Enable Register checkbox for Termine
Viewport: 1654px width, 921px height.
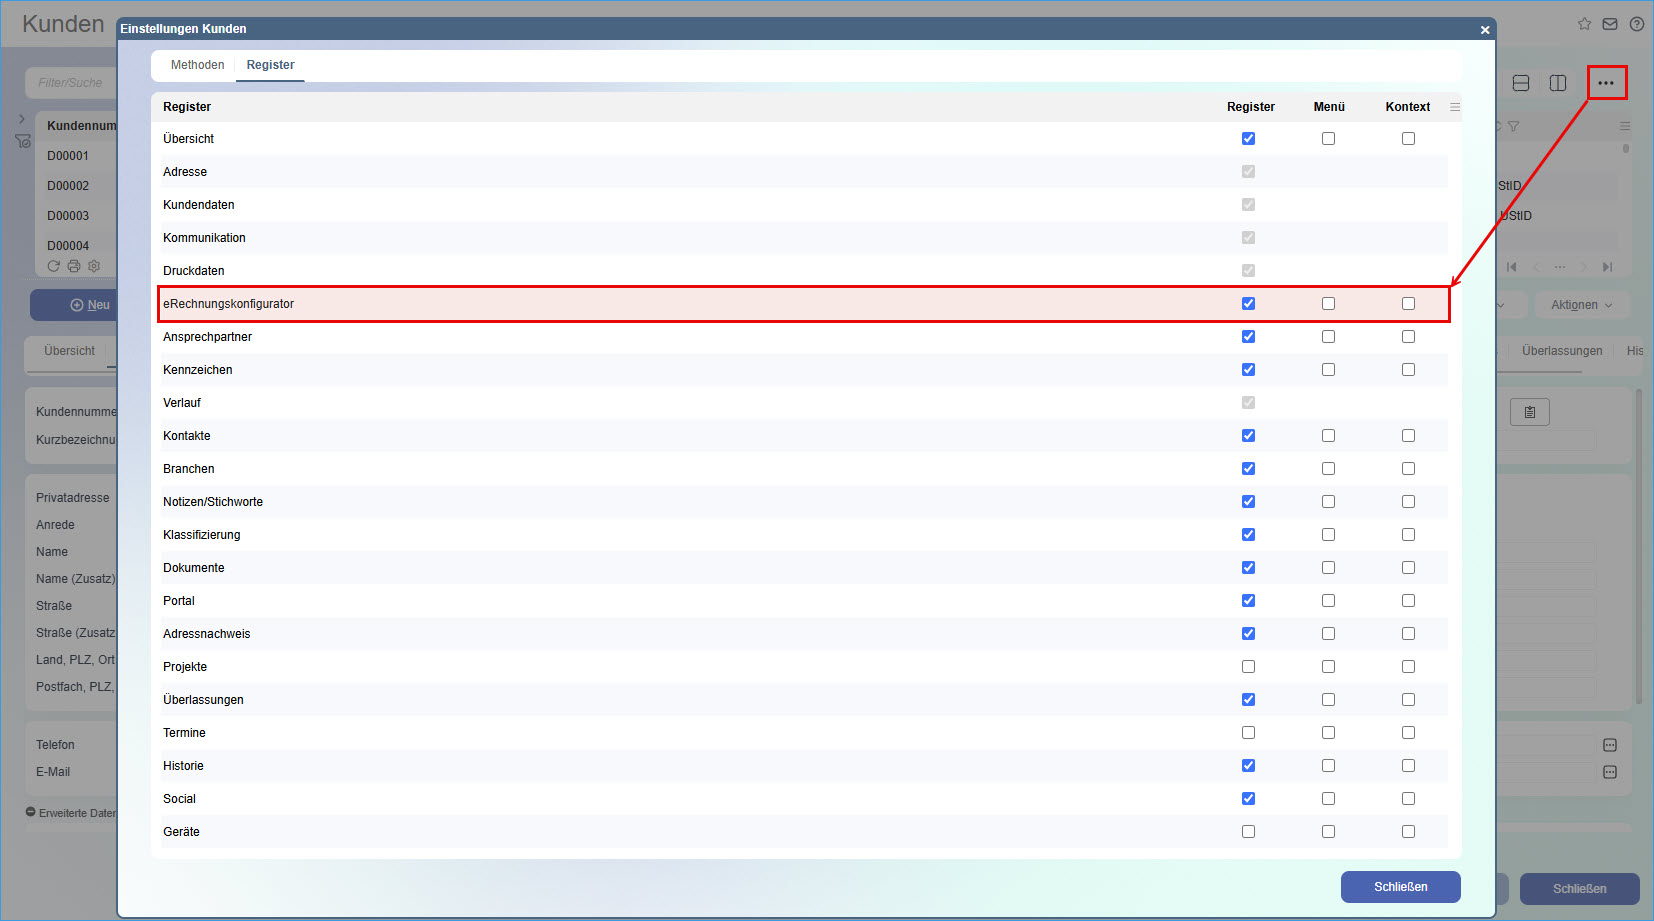click(1248, 733)
